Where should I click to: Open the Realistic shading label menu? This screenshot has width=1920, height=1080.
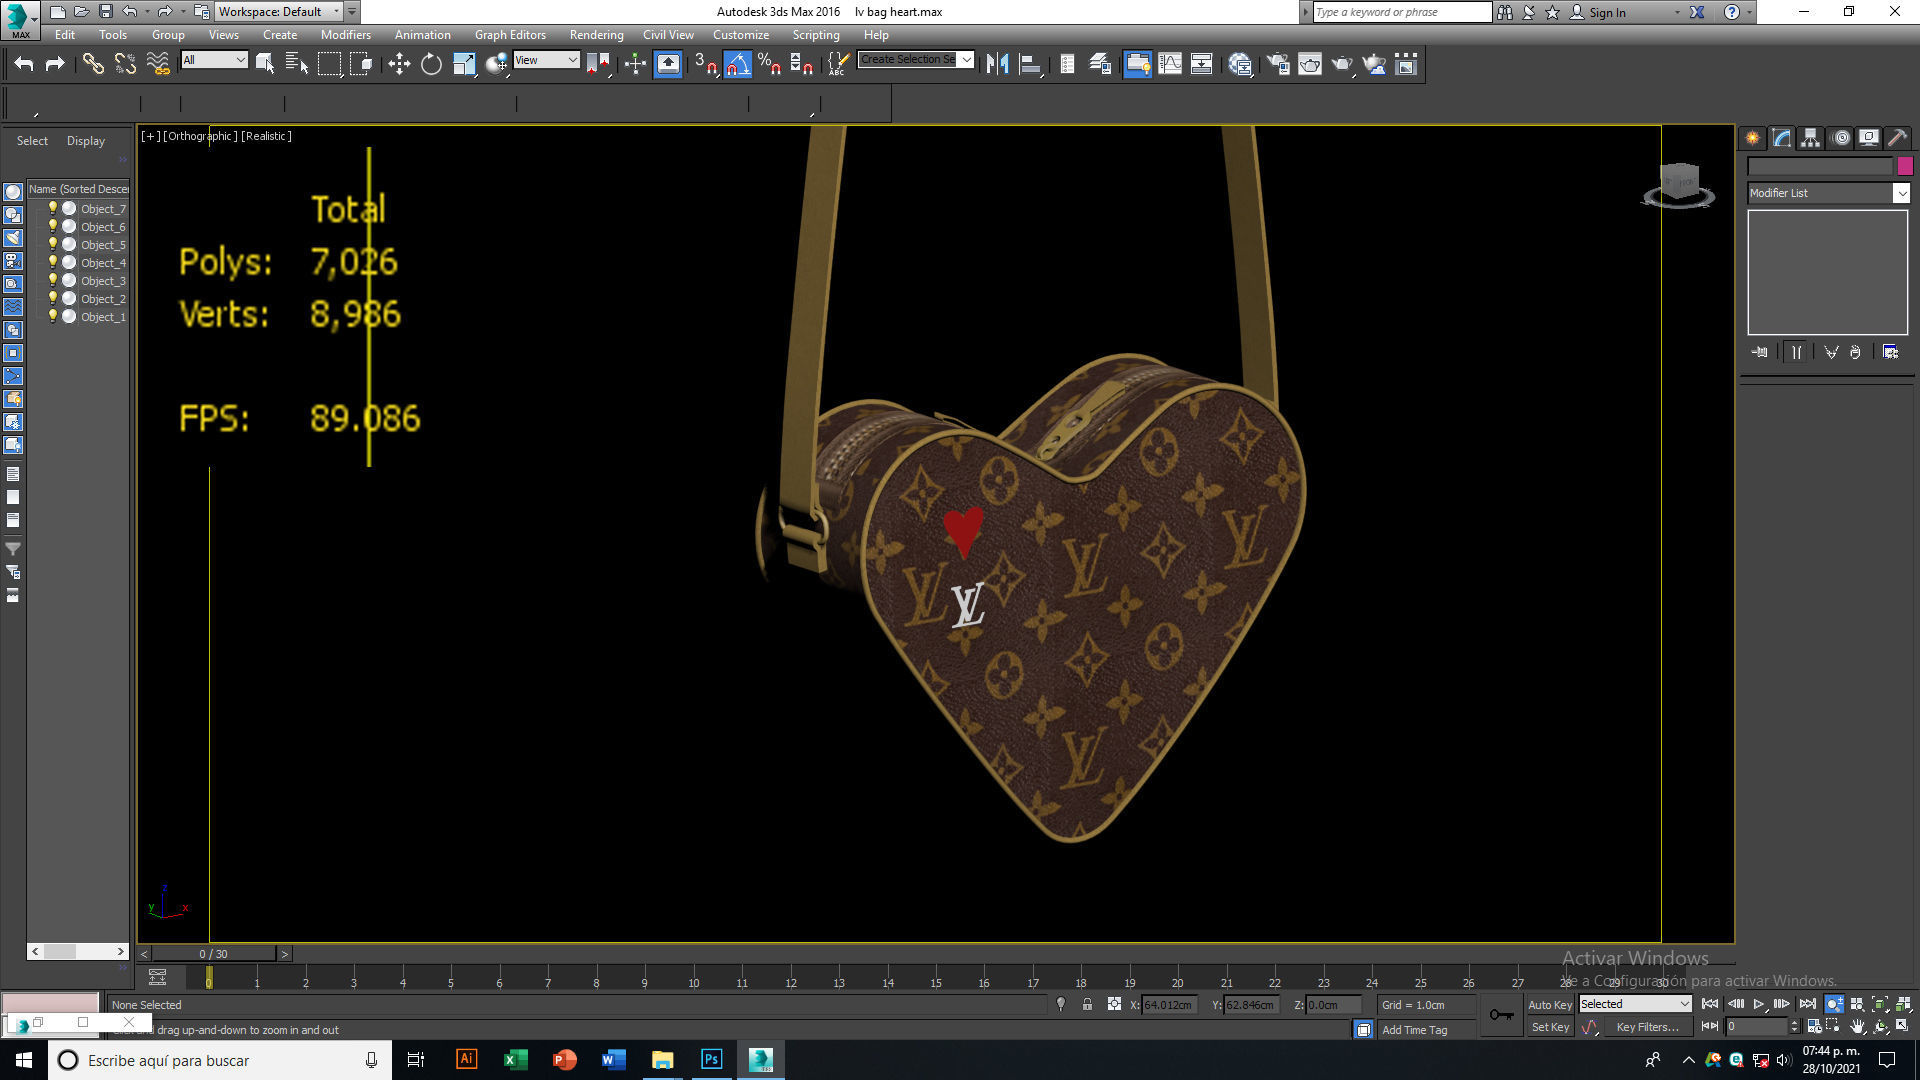click(x=266, y=136)
